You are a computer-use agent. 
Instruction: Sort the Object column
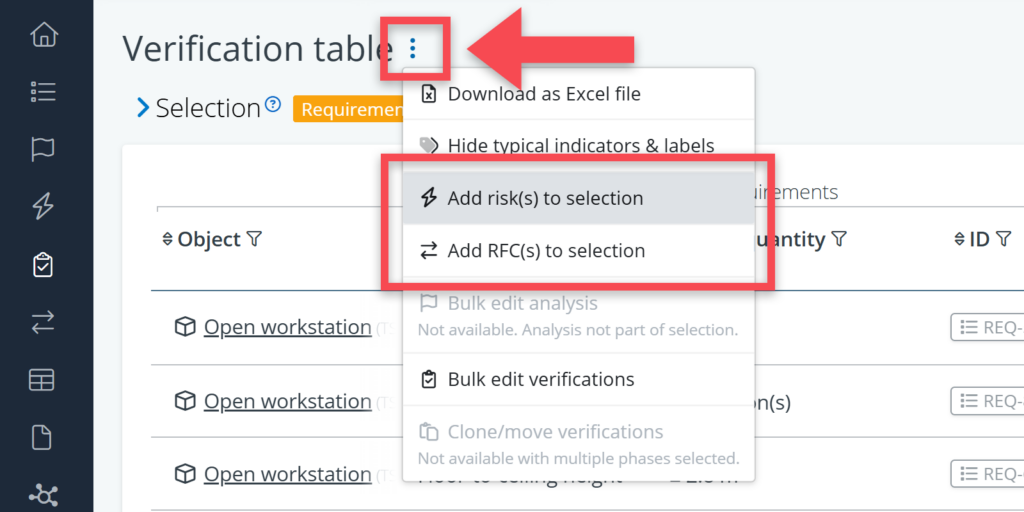click(x=167, y=240)
